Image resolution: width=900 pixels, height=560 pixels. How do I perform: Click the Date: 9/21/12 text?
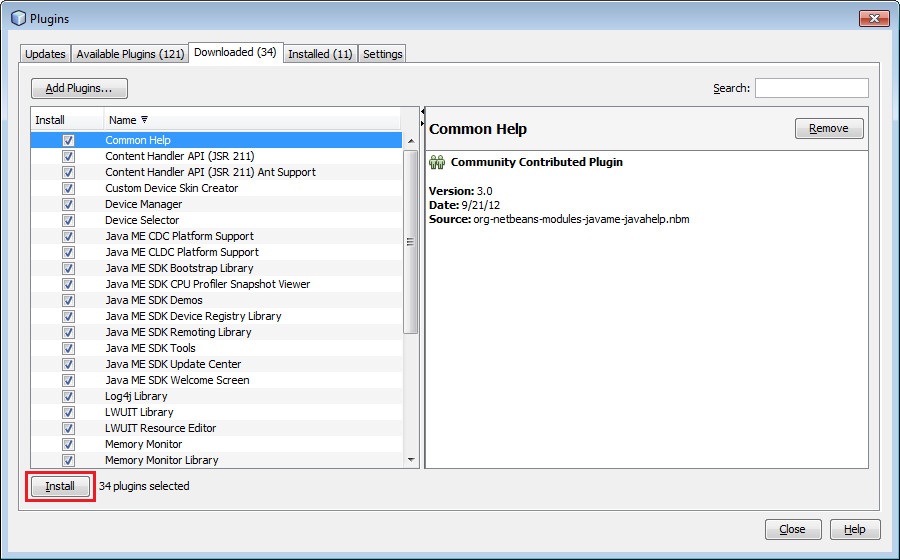click(x=464, y=205)
